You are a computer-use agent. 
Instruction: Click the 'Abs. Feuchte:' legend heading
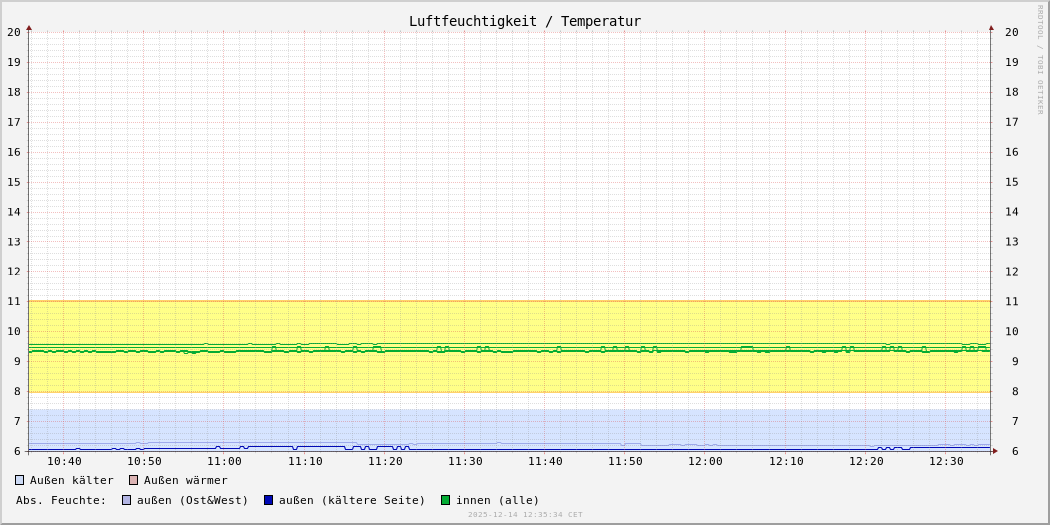click(61, 500)
